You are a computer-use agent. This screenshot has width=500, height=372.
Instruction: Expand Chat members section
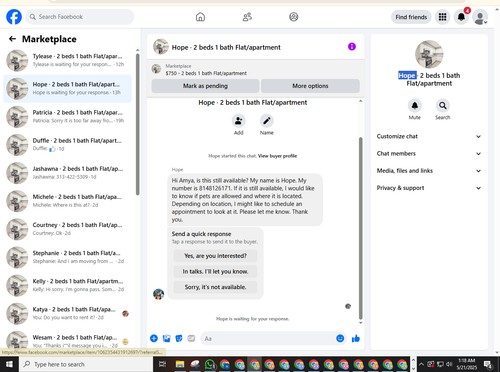coord(429,154)
